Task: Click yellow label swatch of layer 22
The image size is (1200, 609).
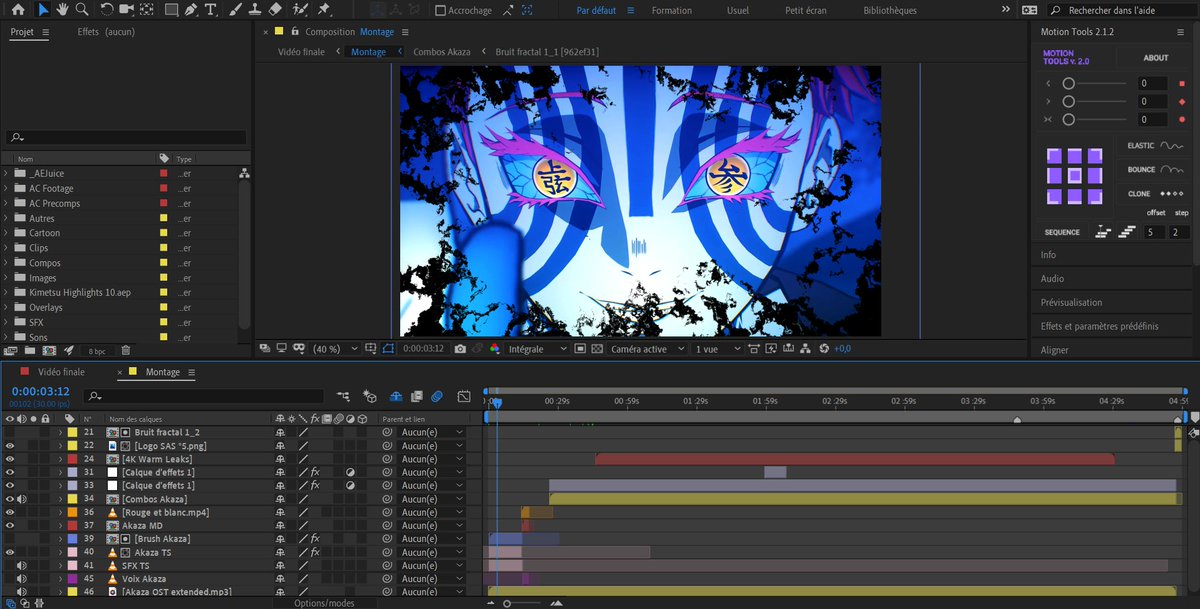Action: point(72,445)
